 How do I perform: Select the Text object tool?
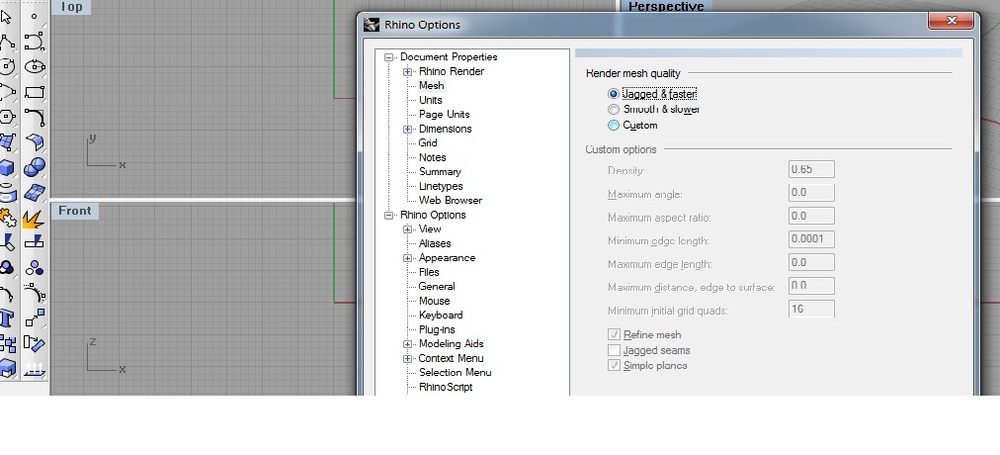[x=7, y=318]
